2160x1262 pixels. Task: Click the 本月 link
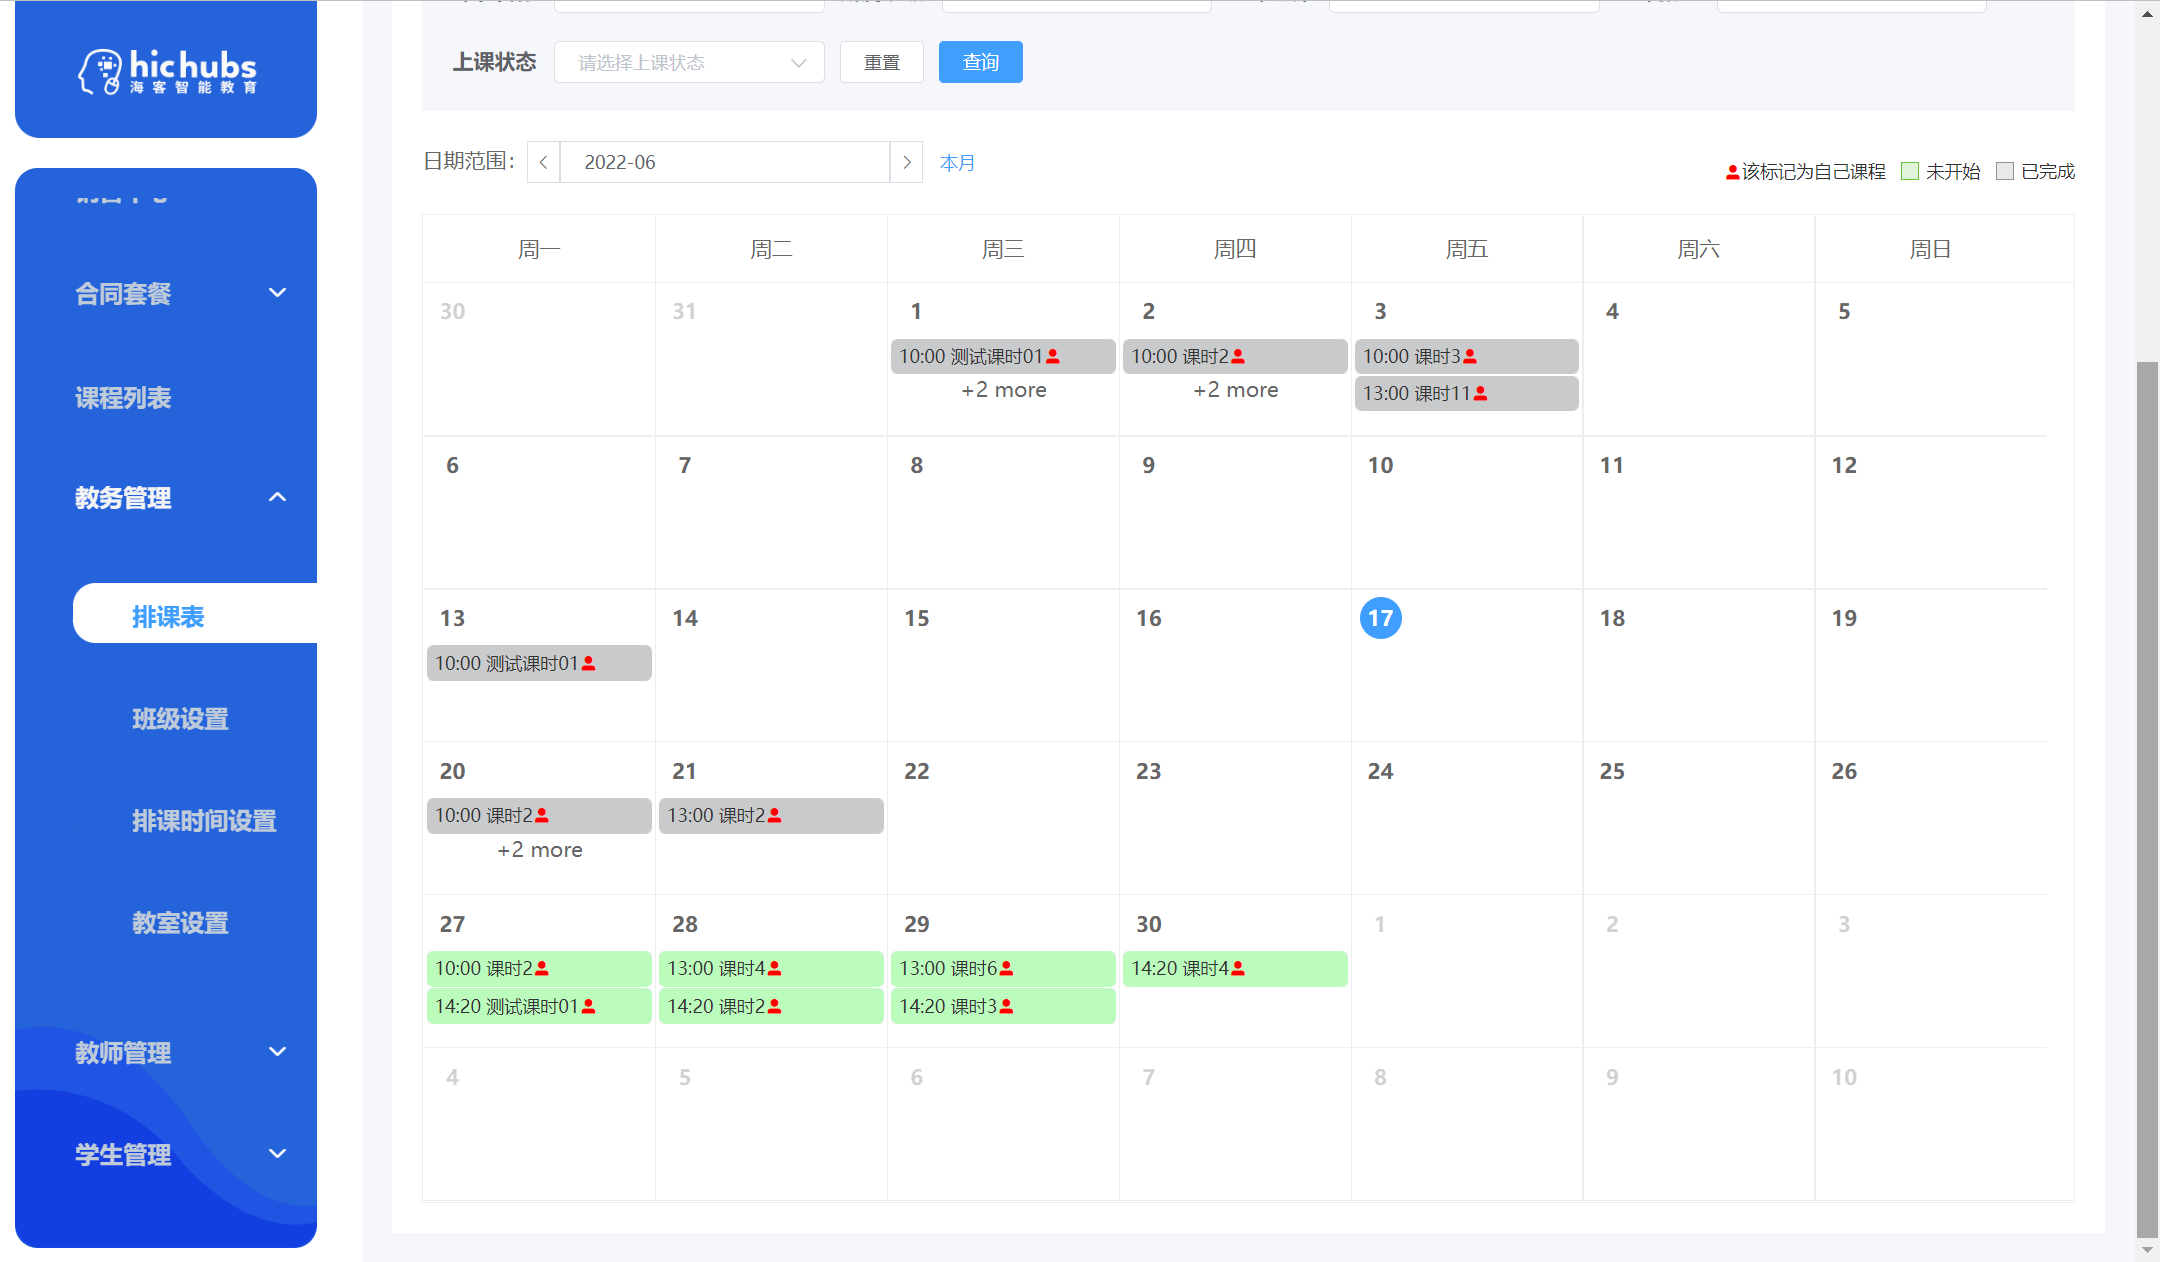pyautogui.click(x=957, y=163)
